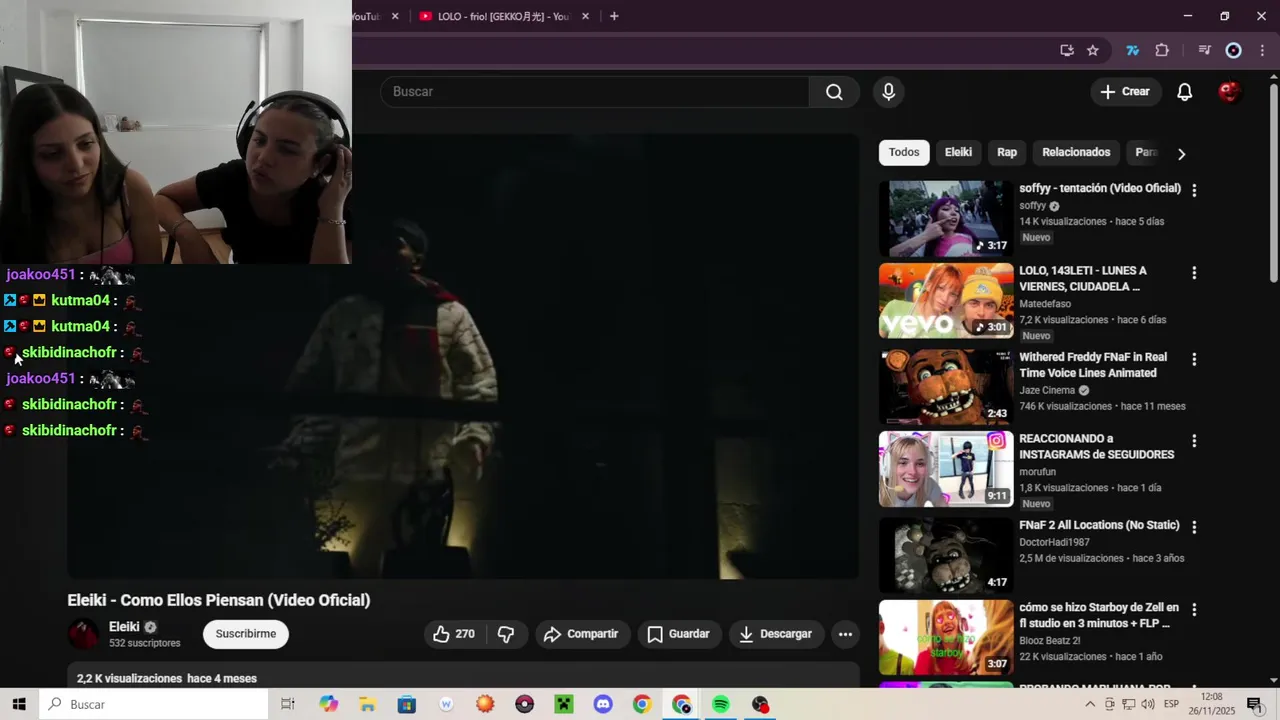Click the Descargar button

(775, 634)
